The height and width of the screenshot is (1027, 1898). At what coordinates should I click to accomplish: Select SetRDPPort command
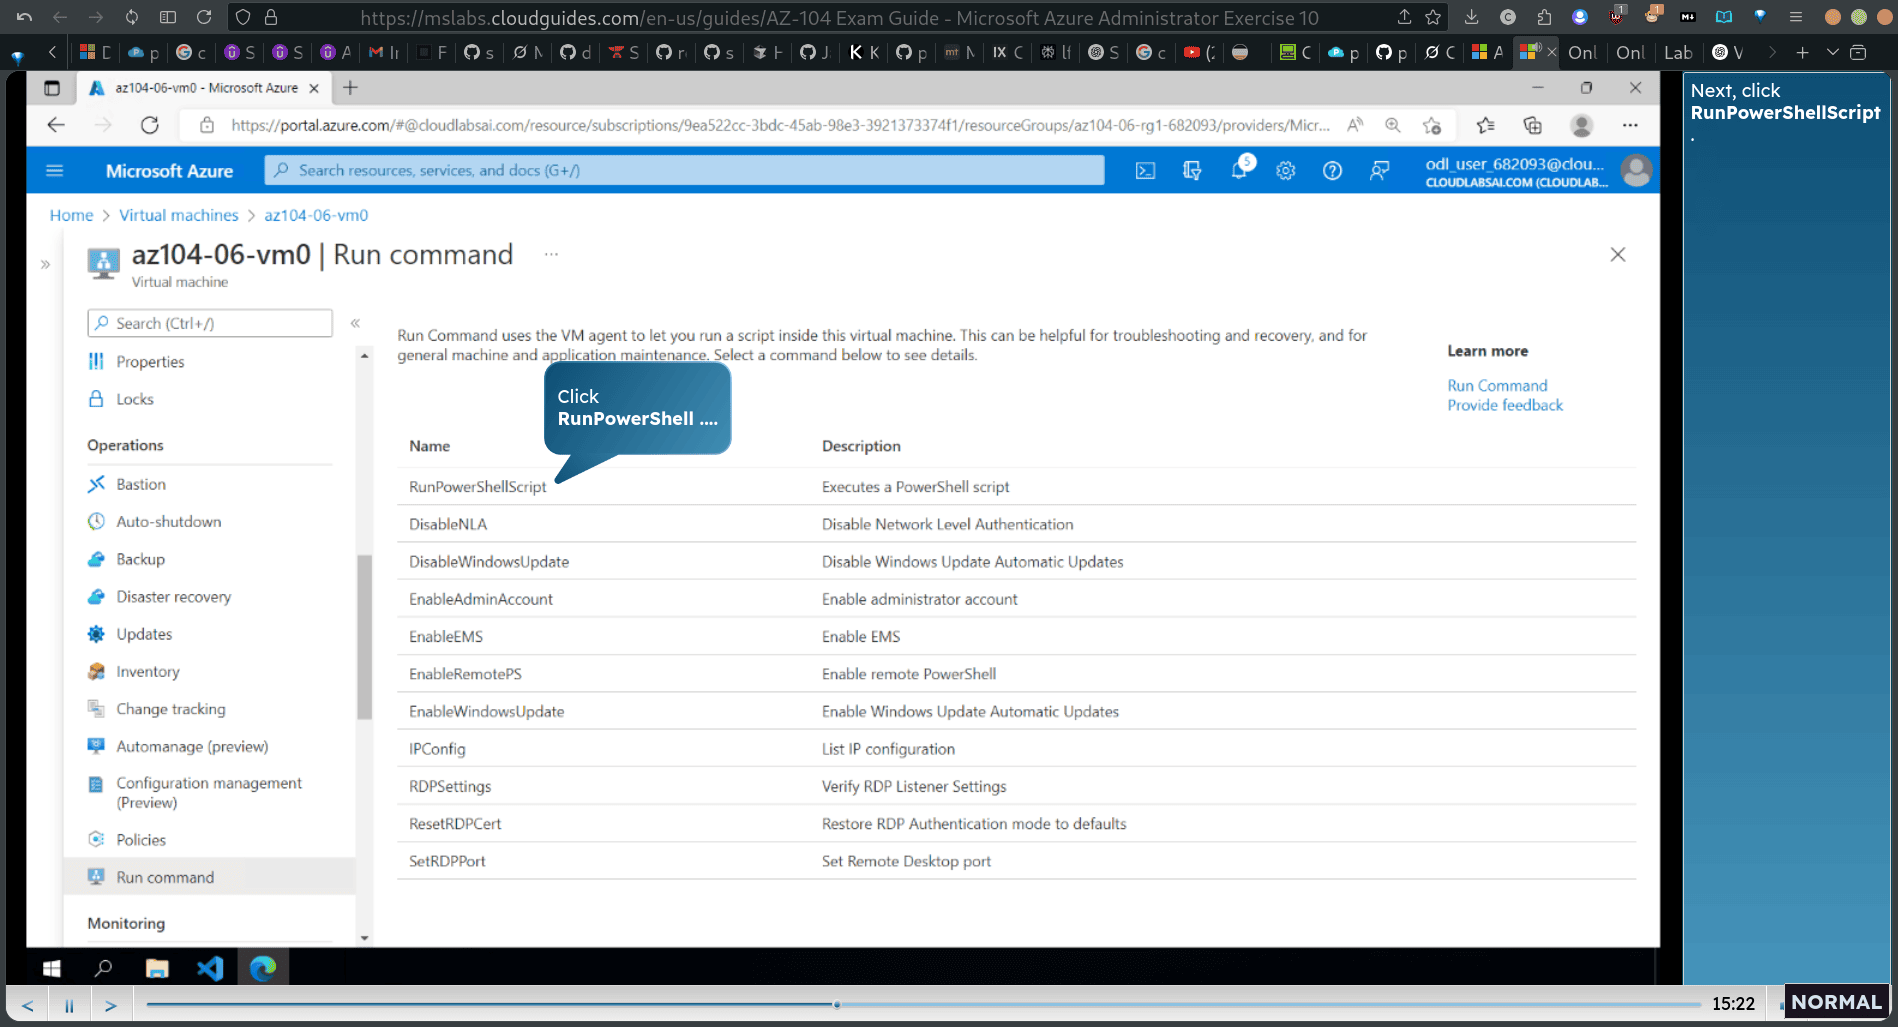click(x=447, y=861)
